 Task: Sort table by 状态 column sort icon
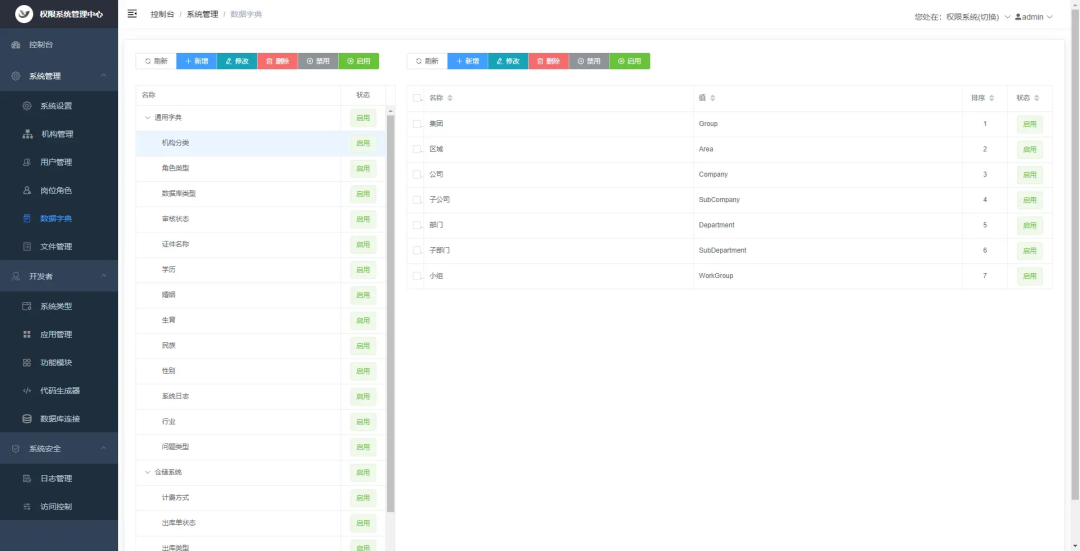[1037, 98]
